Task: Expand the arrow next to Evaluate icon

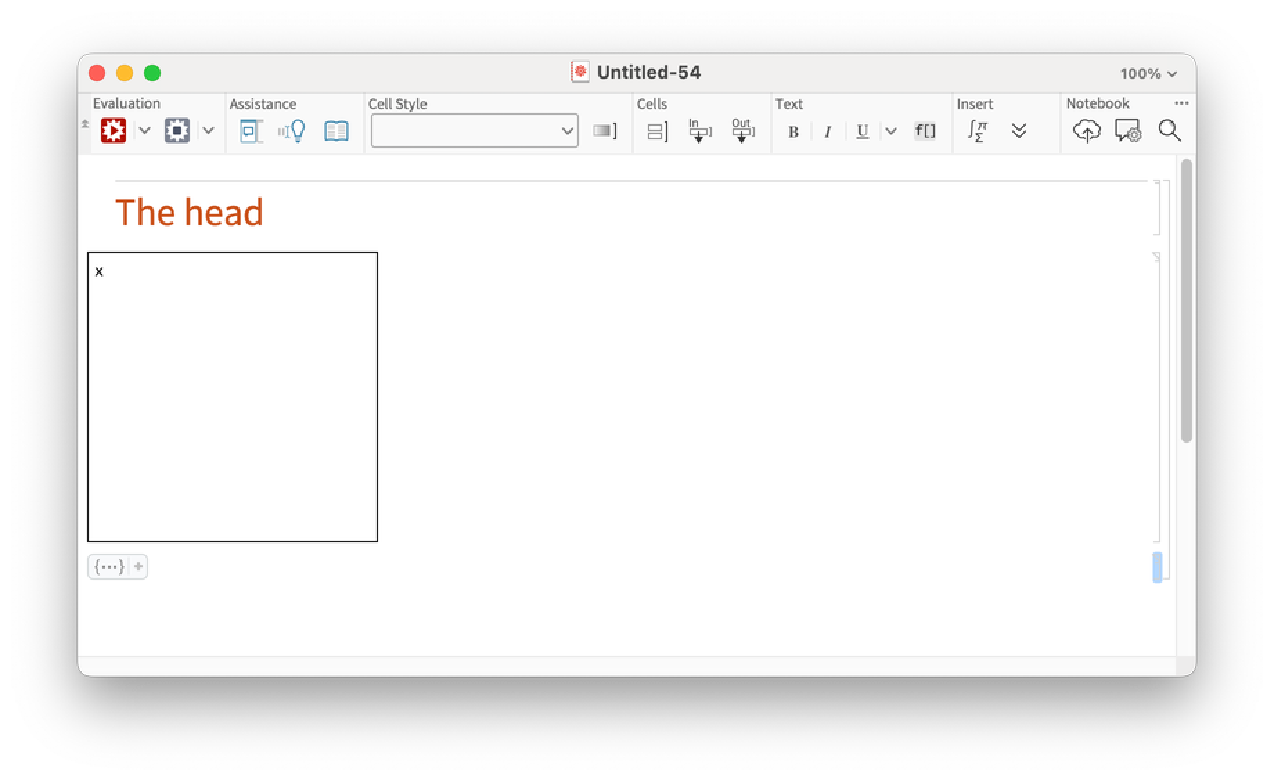Action: [144, 131]
